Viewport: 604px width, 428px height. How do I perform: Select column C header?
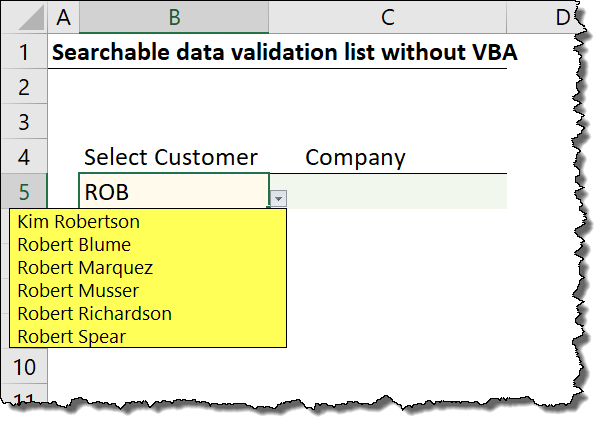(x=388, y=17)
